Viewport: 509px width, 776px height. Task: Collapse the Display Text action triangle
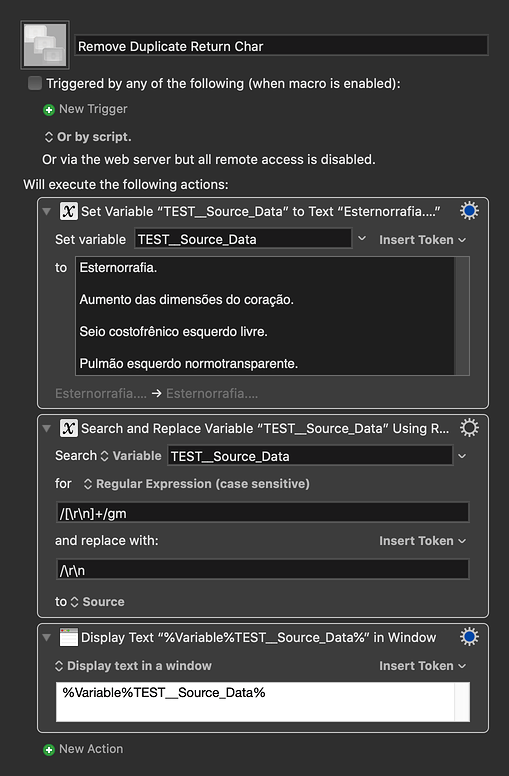47,637
